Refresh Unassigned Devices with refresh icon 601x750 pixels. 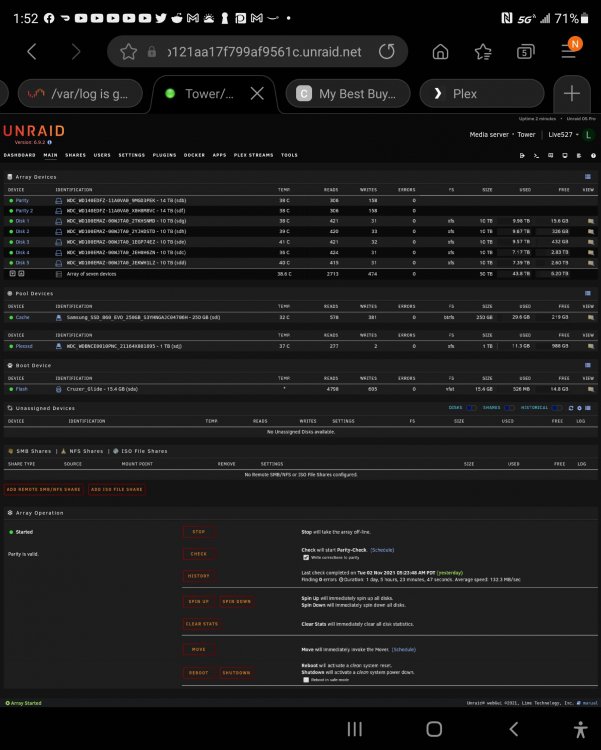571,408
